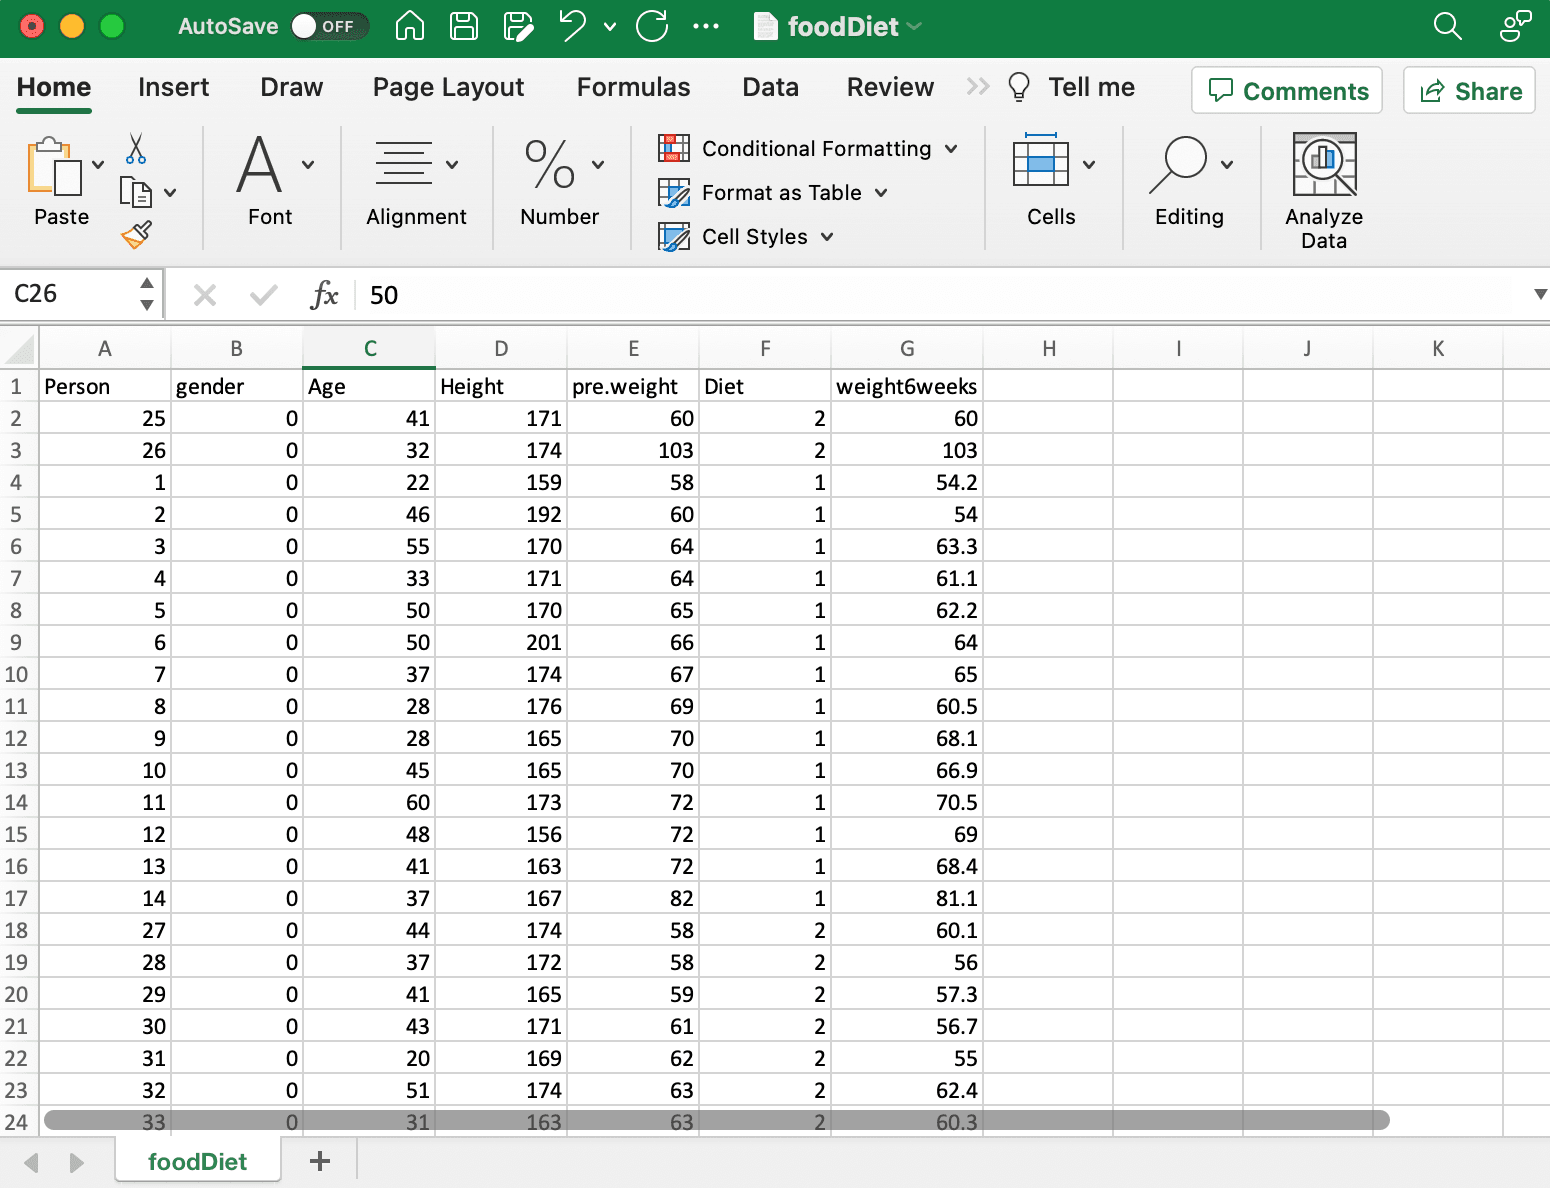Image resolution: width=1550 pixels, height=1188 pixels.
Task: Click the Save floppy disk icon
Action: tap(464, 26)
